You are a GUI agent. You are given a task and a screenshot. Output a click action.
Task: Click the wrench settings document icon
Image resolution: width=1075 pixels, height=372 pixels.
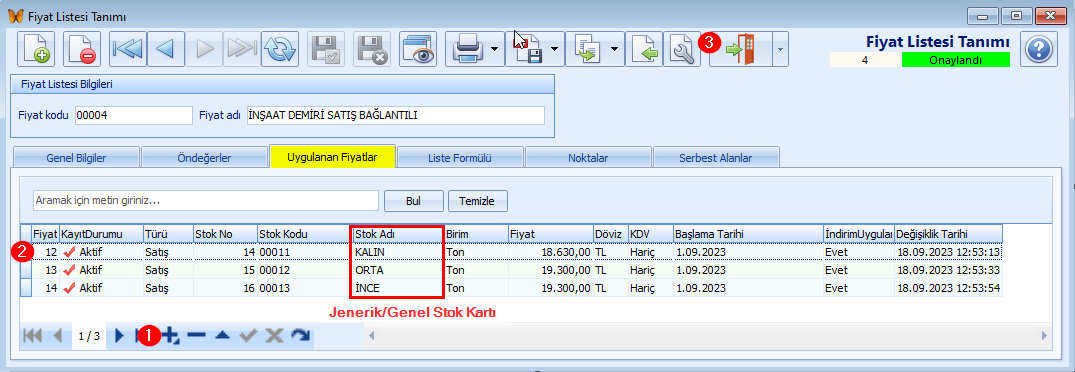tap(682, 49)
